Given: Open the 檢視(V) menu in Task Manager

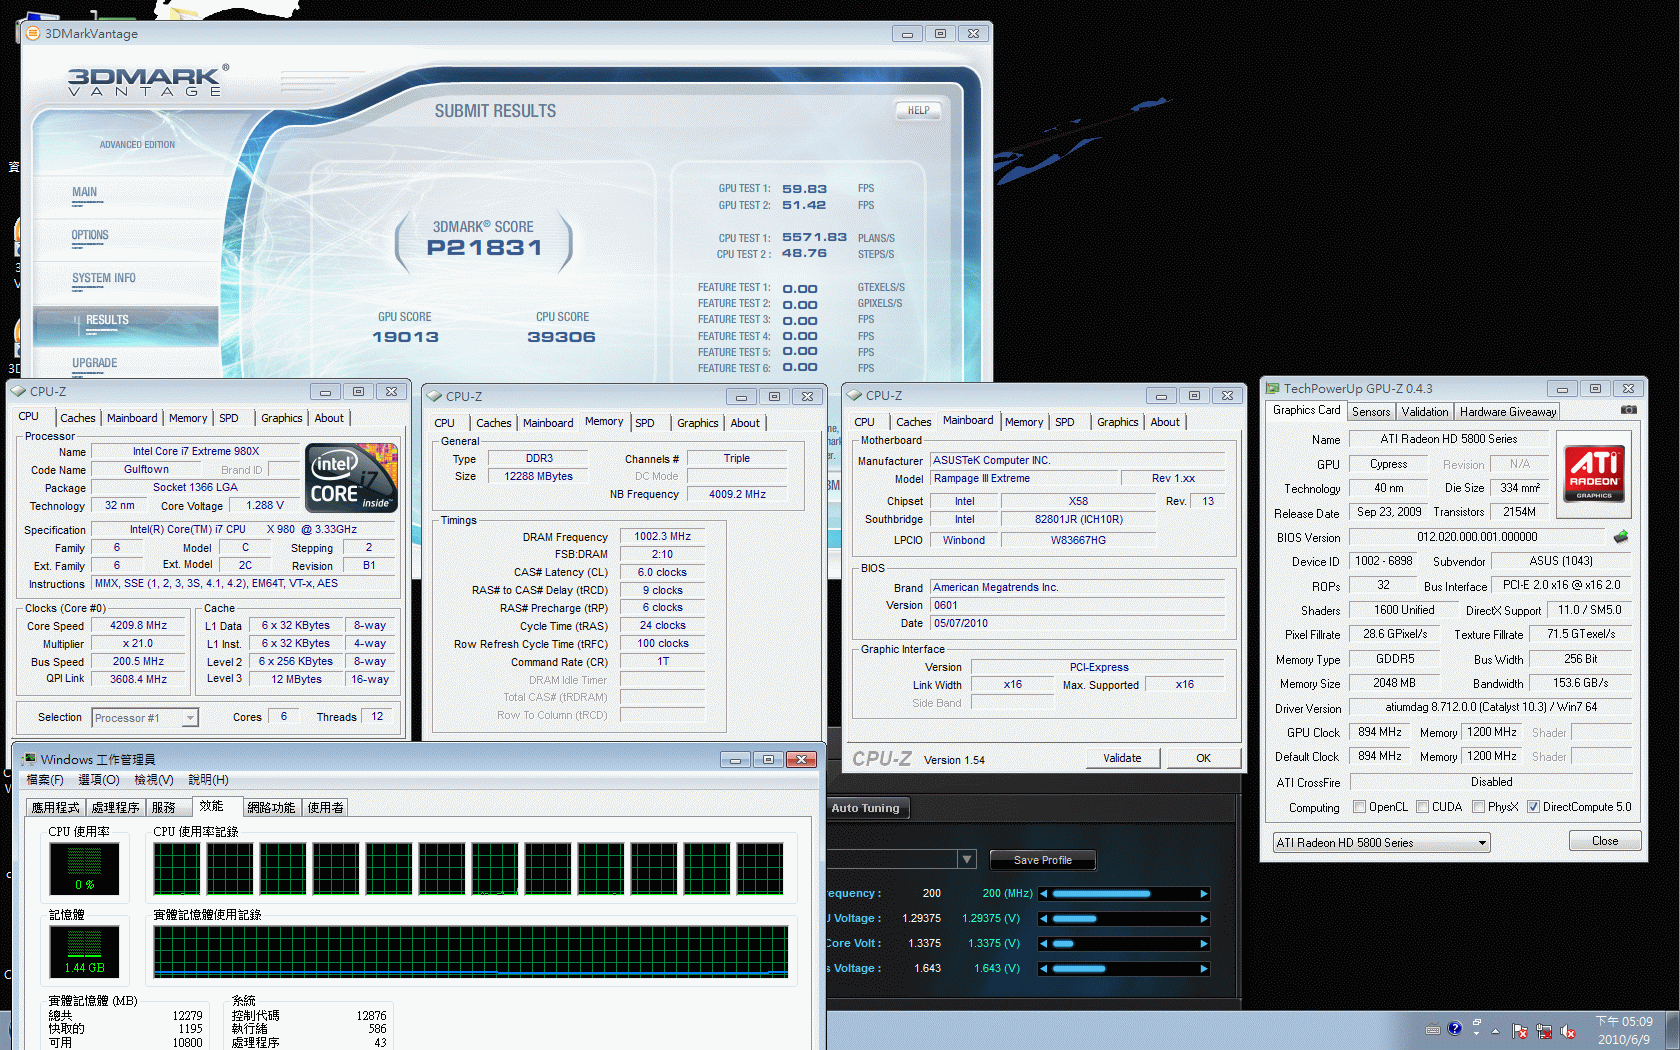Looking at the screenshot, I should [x=154, y=780].
